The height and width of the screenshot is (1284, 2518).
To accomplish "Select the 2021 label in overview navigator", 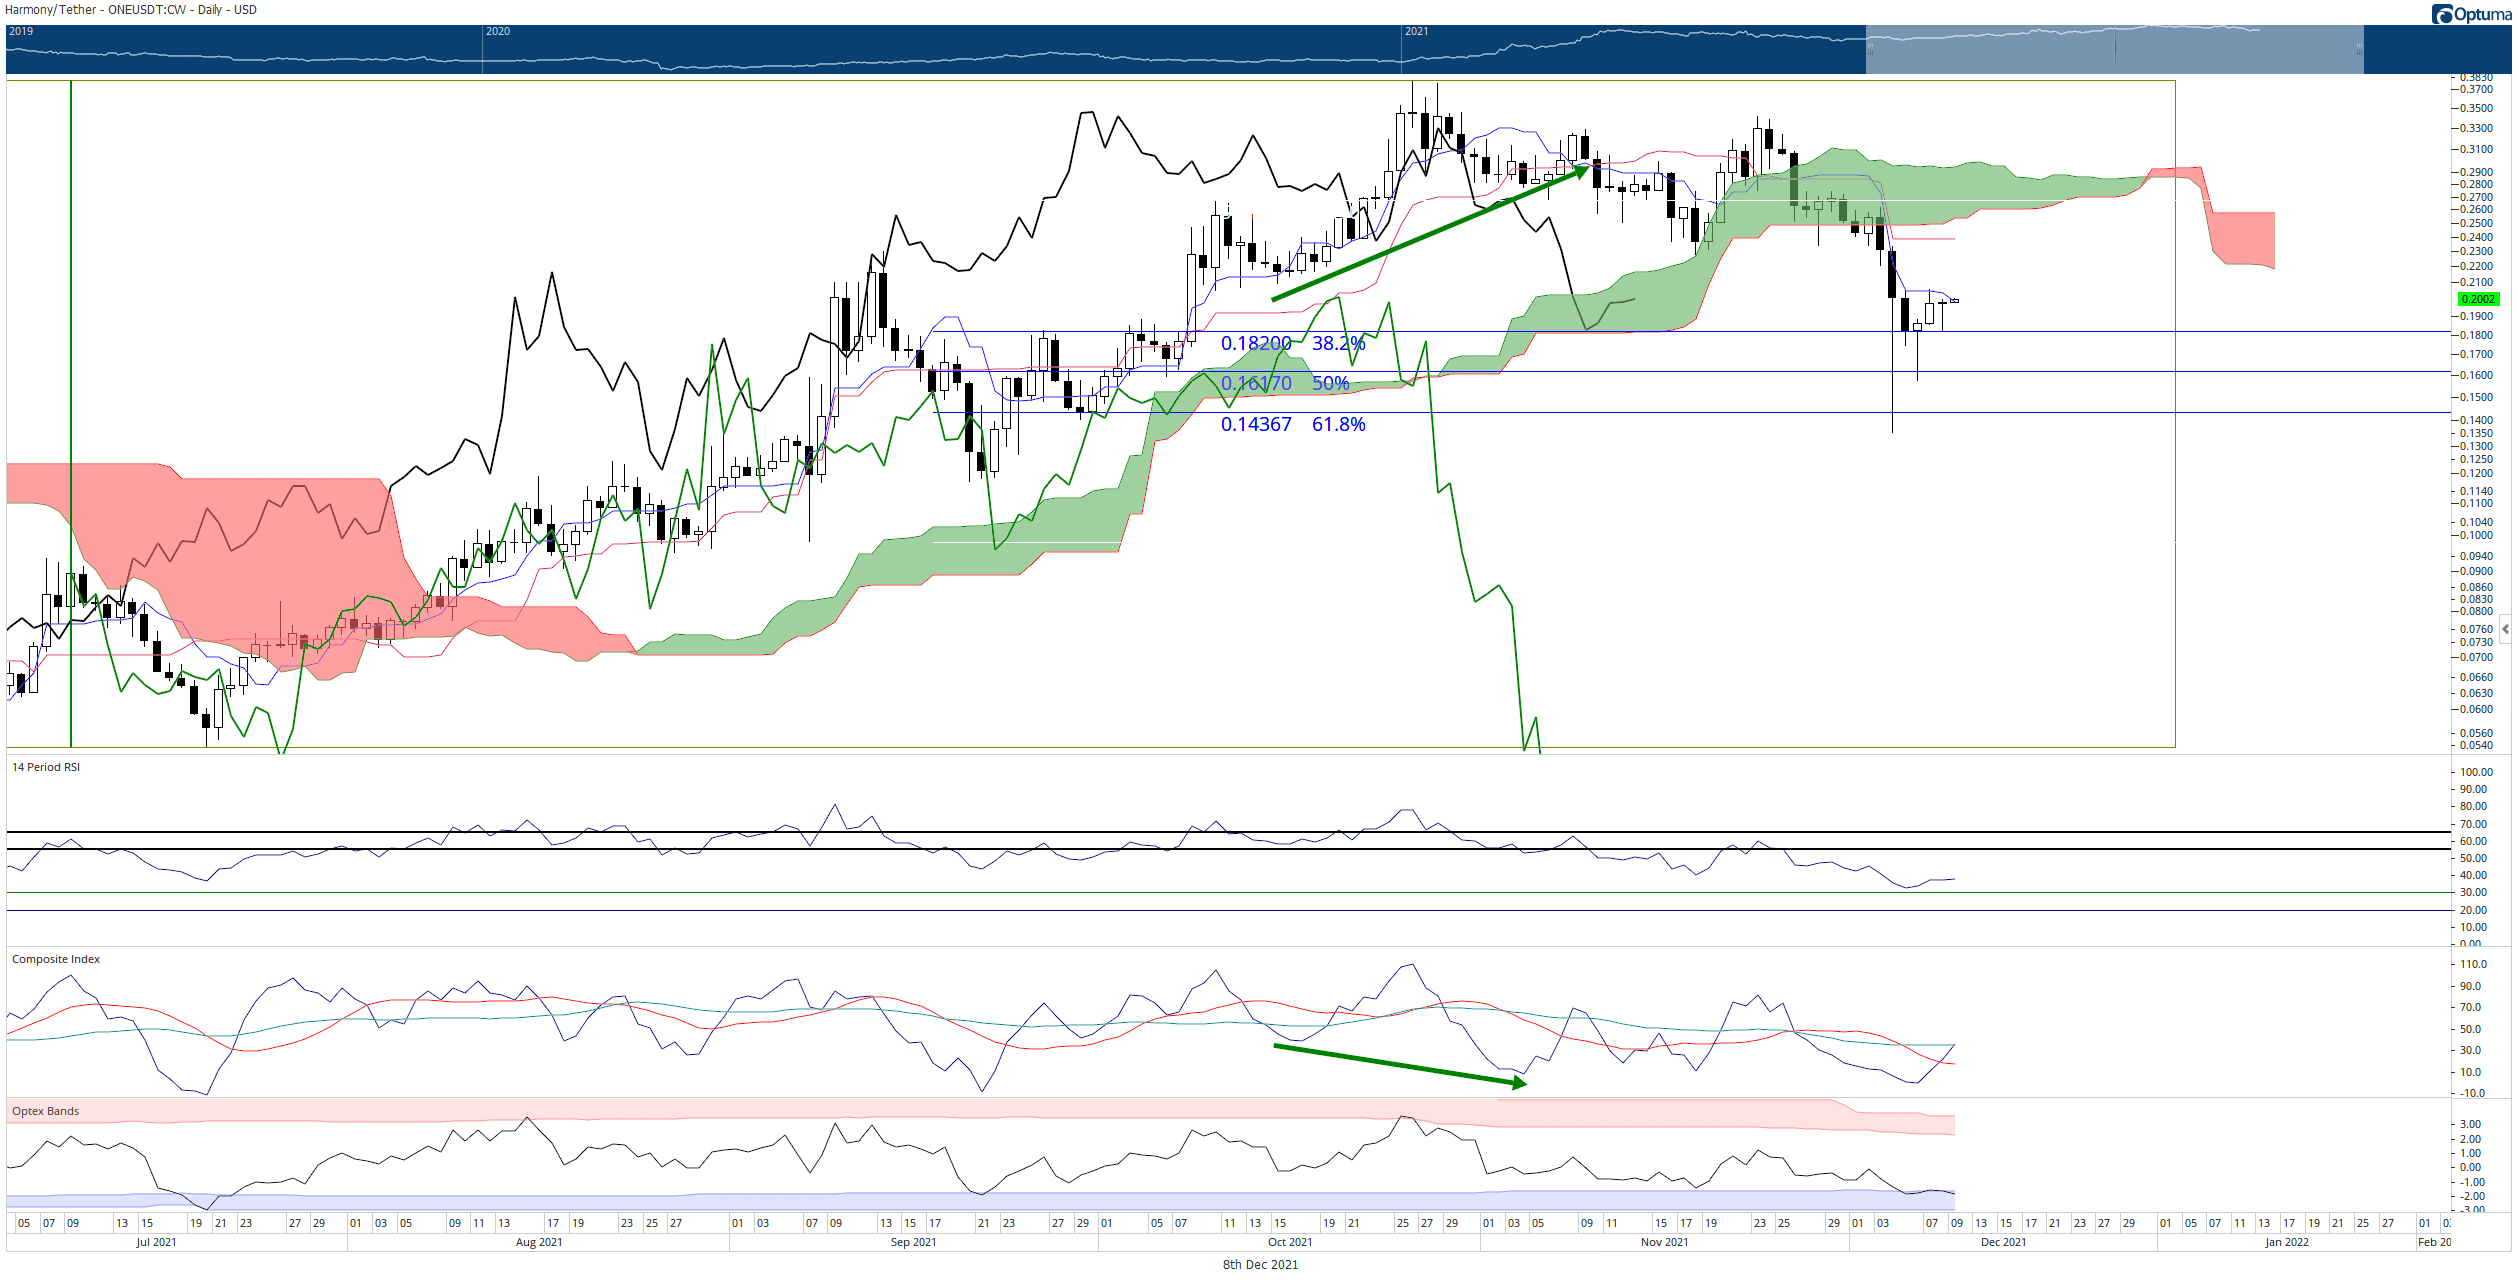I will 1416,31.
